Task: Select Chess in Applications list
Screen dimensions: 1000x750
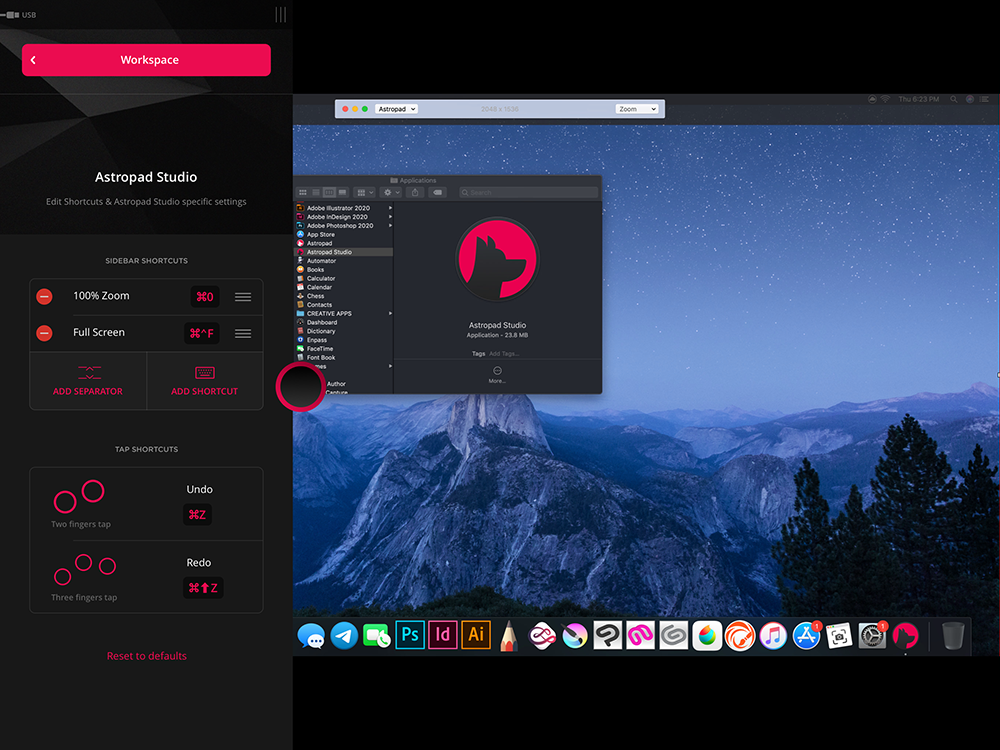Action: point(315,296)
